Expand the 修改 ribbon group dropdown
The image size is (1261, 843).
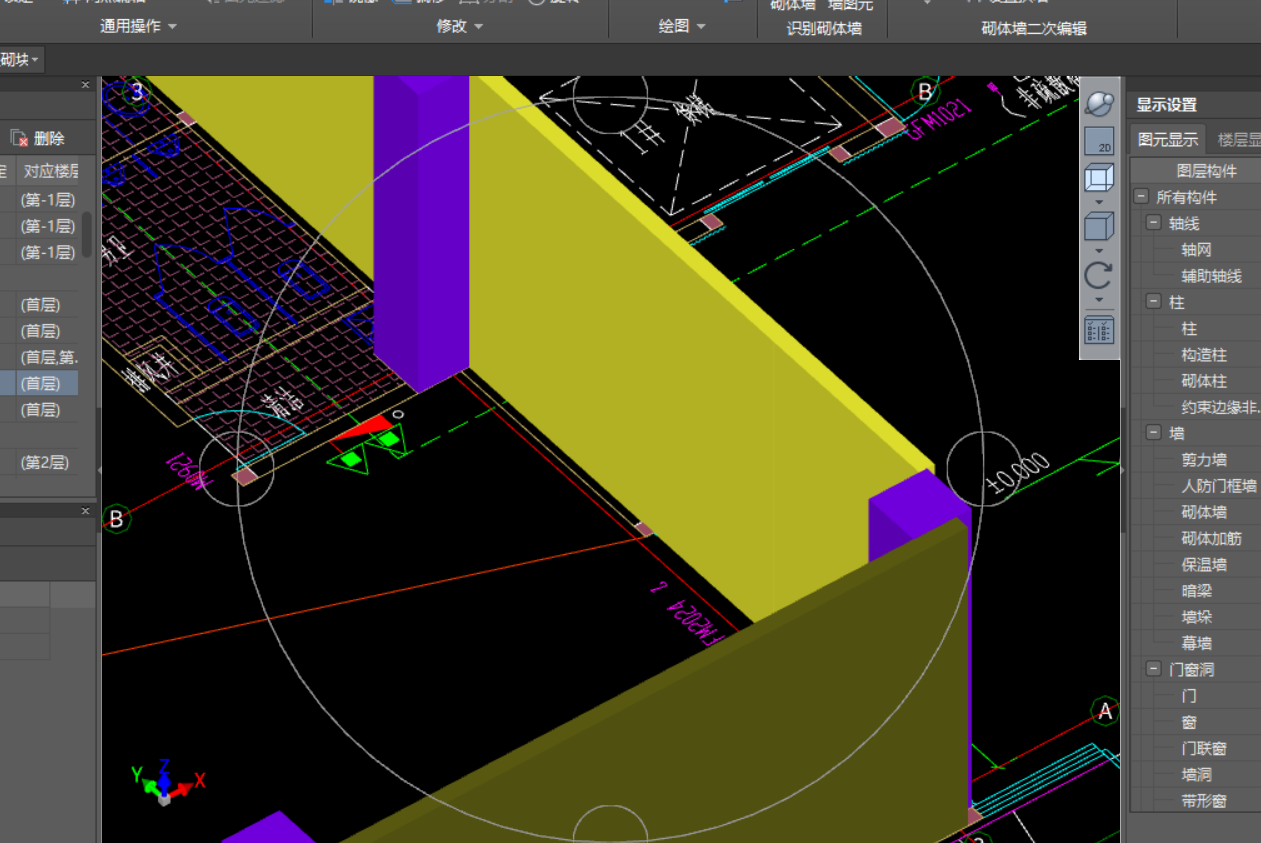coord(478,26)
